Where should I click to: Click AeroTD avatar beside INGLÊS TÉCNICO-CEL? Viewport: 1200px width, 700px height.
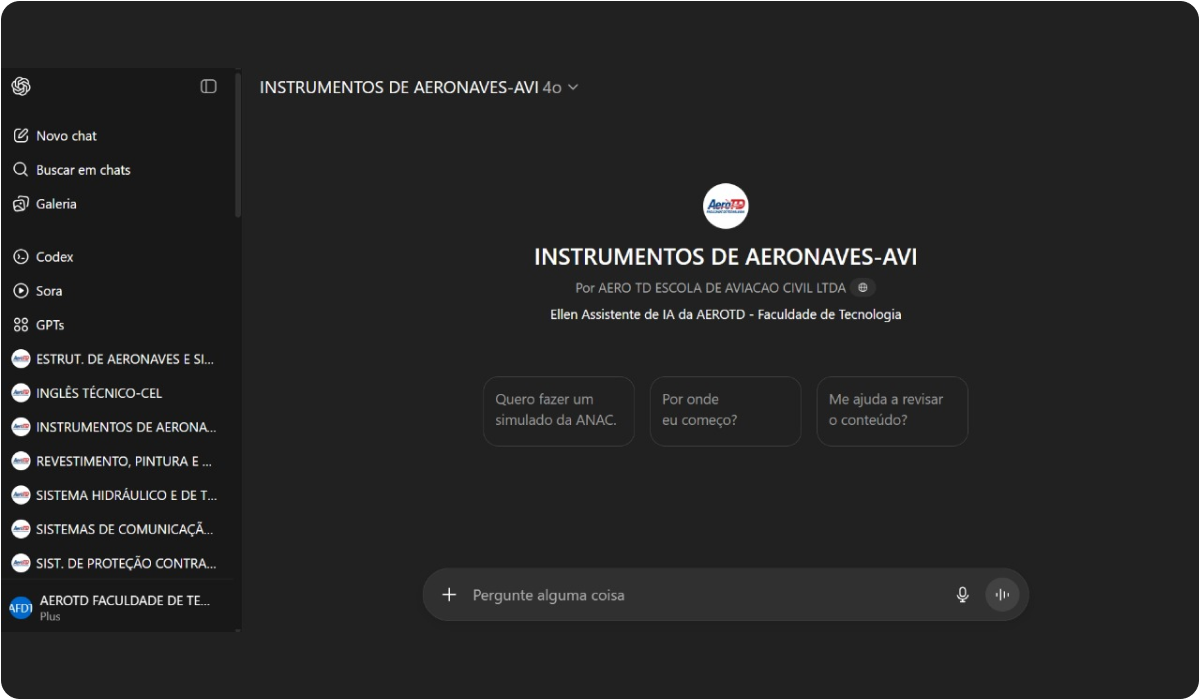(21, 393)
